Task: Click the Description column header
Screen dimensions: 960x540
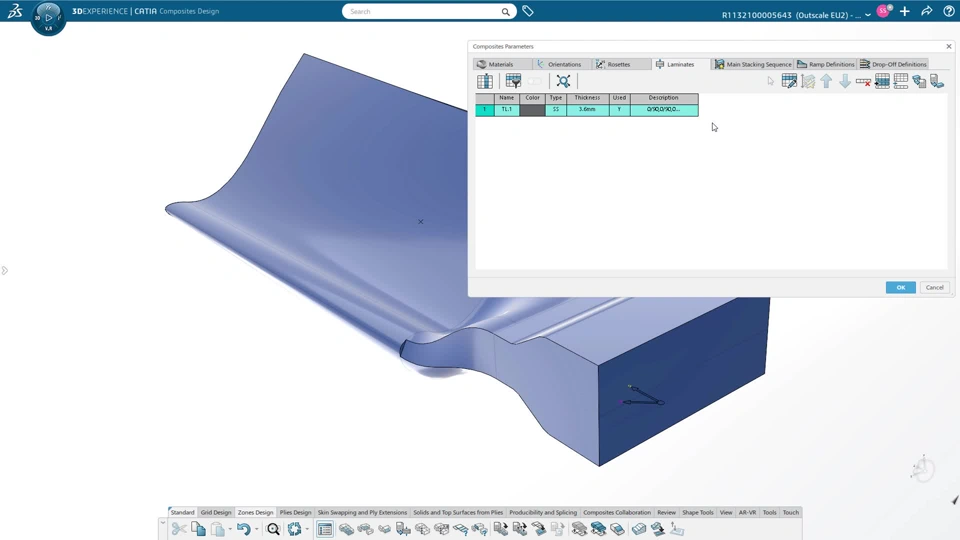Action: pyautogui.click(x=664, y=98)
